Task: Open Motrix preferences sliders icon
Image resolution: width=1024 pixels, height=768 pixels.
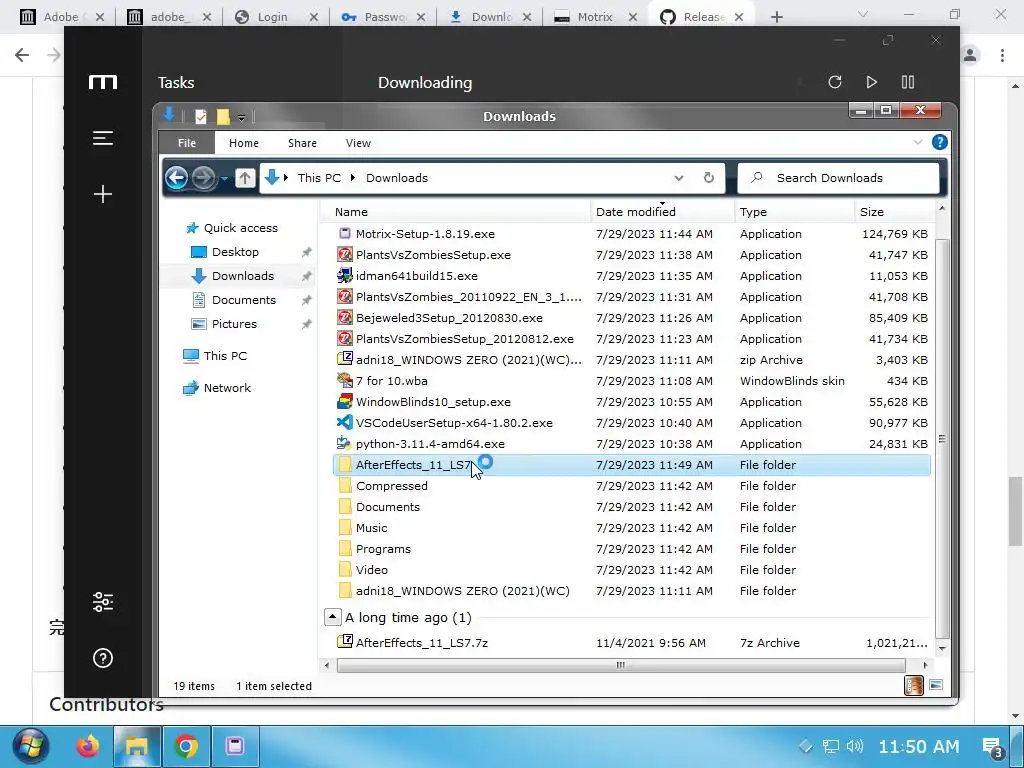Action: point(103,601)
